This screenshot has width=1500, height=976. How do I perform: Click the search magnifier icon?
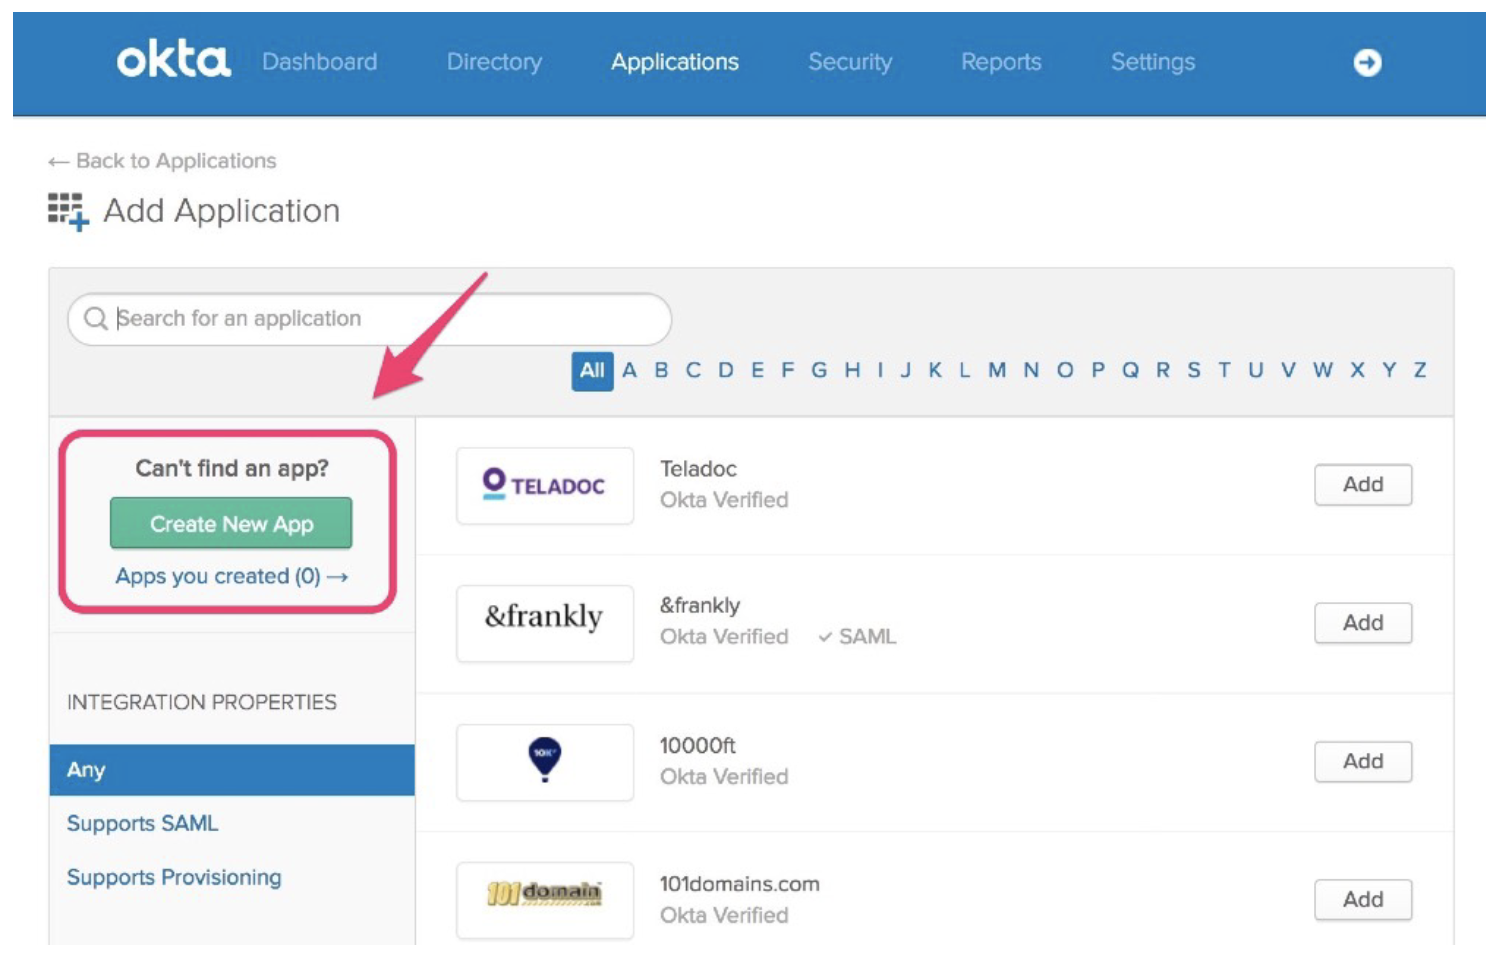96,318
